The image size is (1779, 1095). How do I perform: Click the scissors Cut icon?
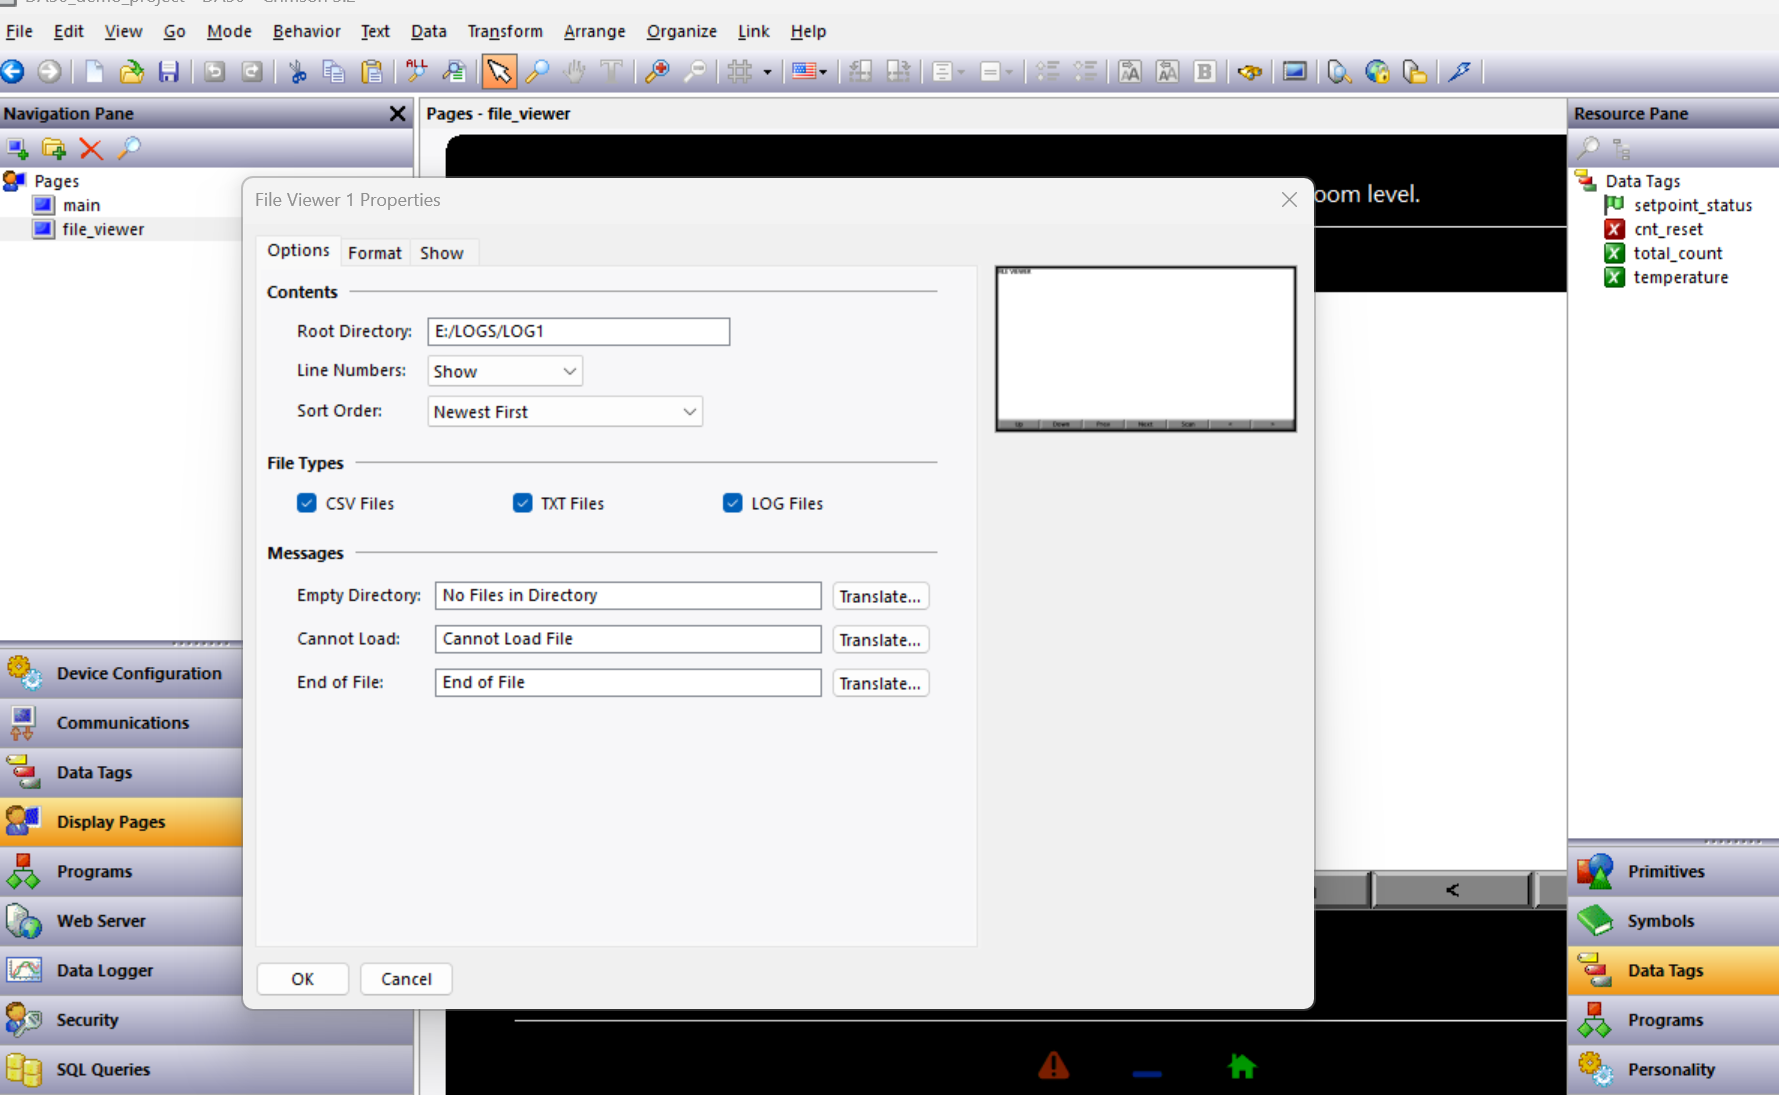pyautogui.click(x=297, y=72)
